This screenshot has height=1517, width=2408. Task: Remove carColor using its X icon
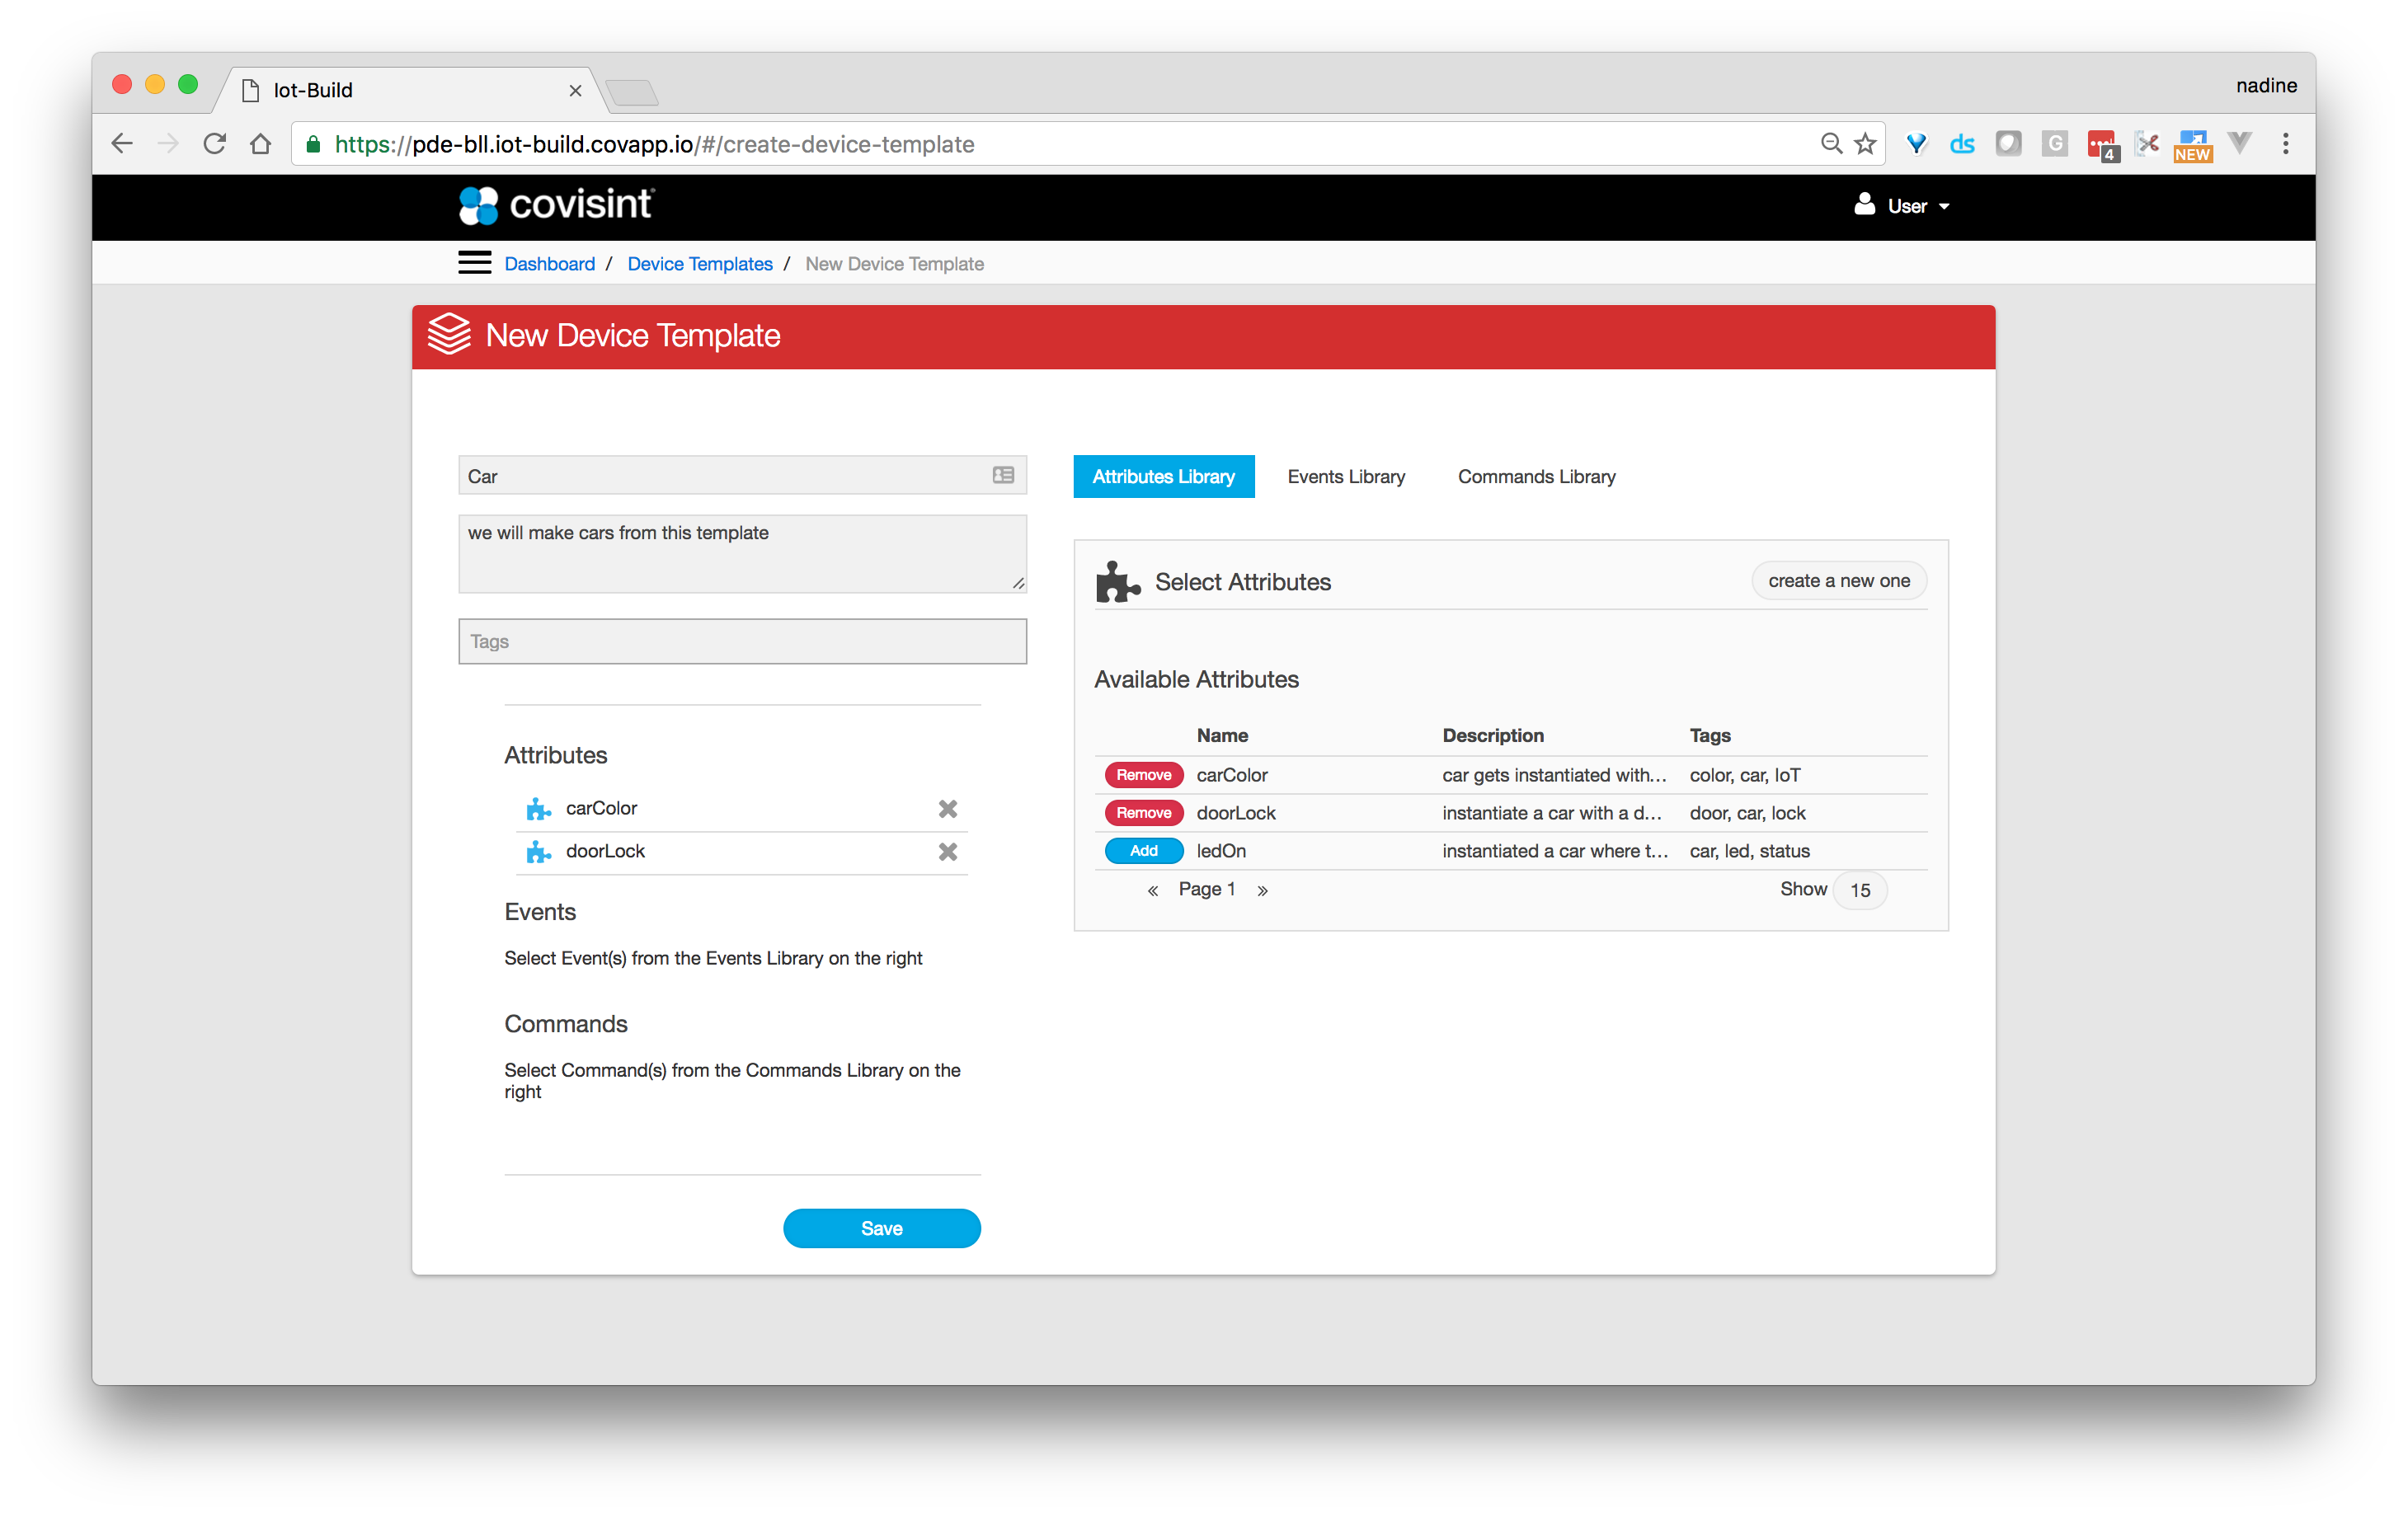click(947, 808)
